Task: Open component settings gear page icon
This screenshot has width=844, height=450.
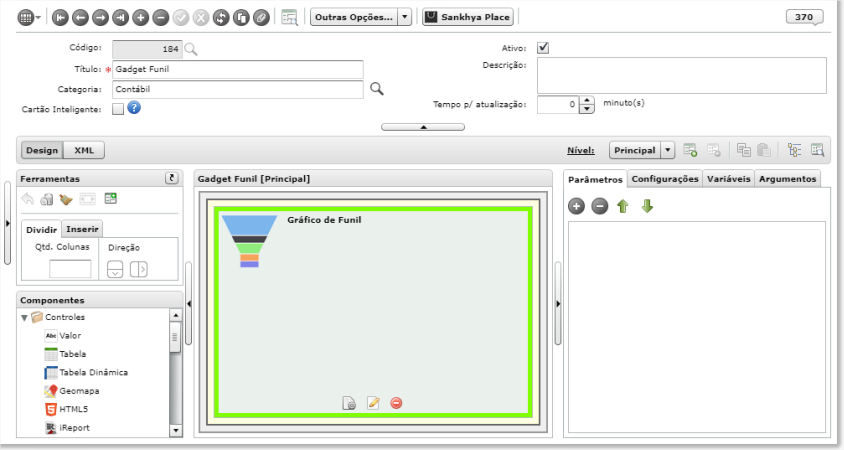Action: (x=349, y=403)
